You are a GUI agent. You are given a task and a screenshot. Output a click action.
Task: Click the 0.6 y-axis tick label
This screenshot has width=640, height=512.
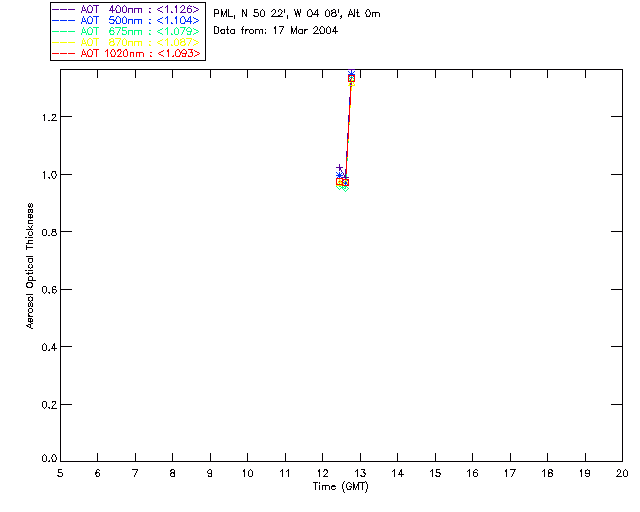point(49,290)
